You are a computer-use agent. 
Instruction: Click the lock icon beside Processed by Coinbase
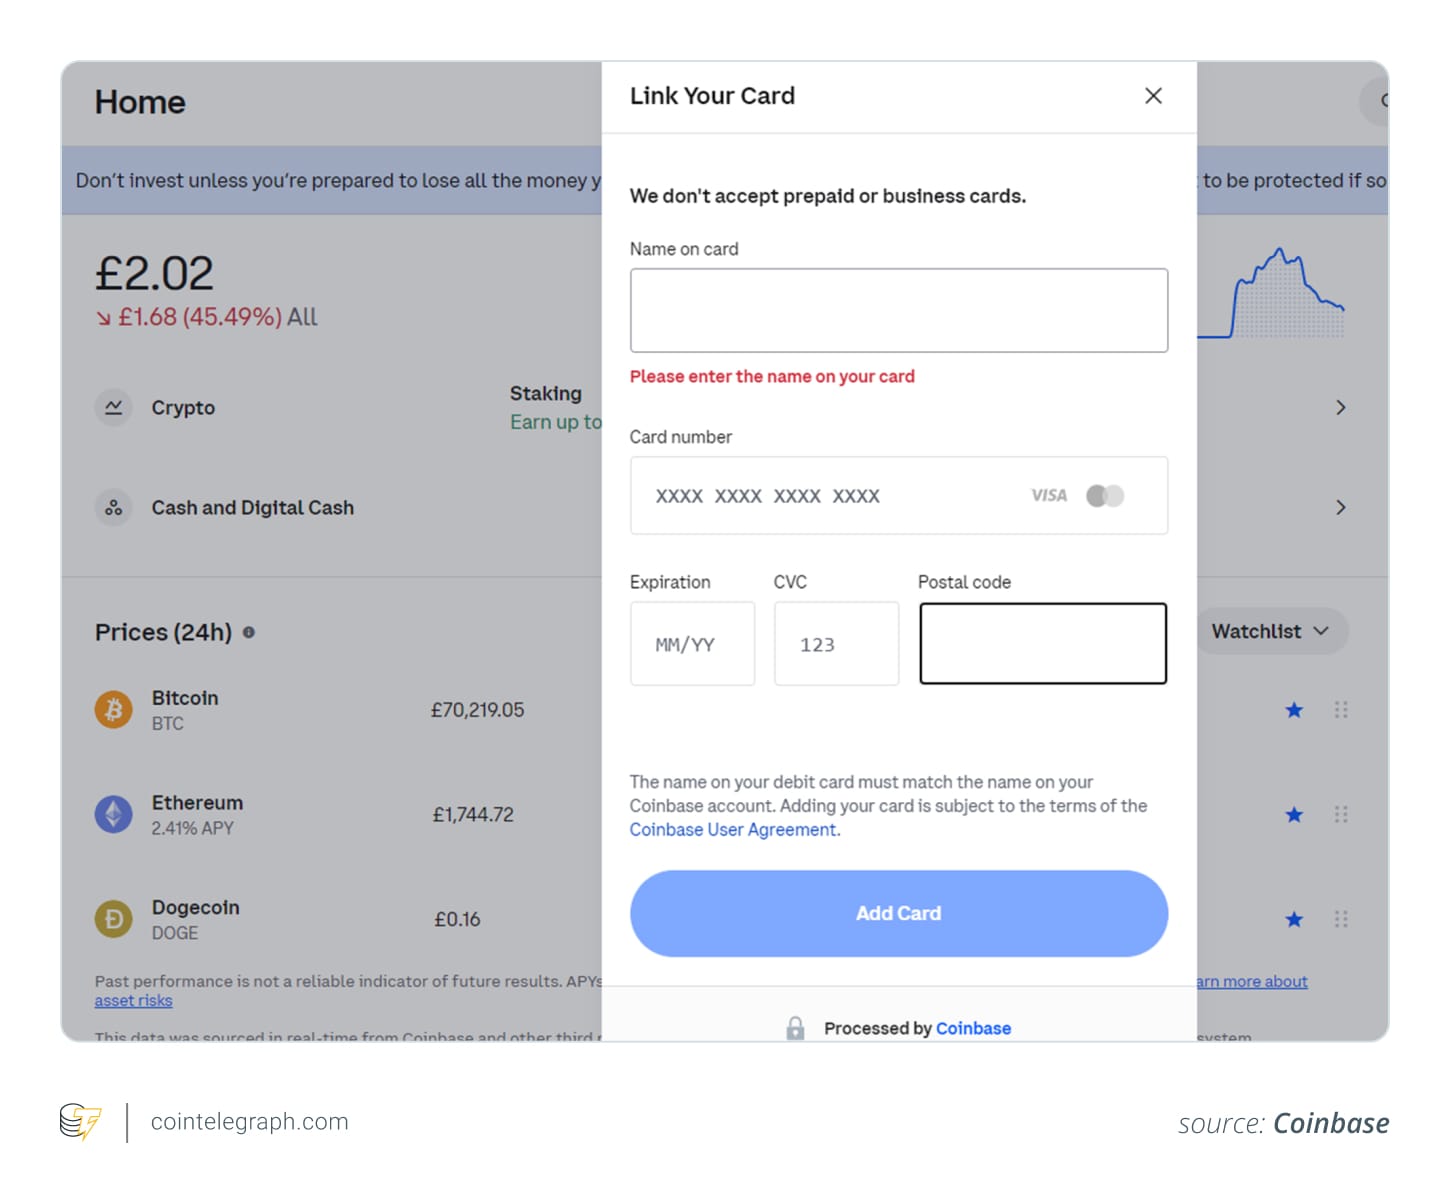pos(797,1027)
